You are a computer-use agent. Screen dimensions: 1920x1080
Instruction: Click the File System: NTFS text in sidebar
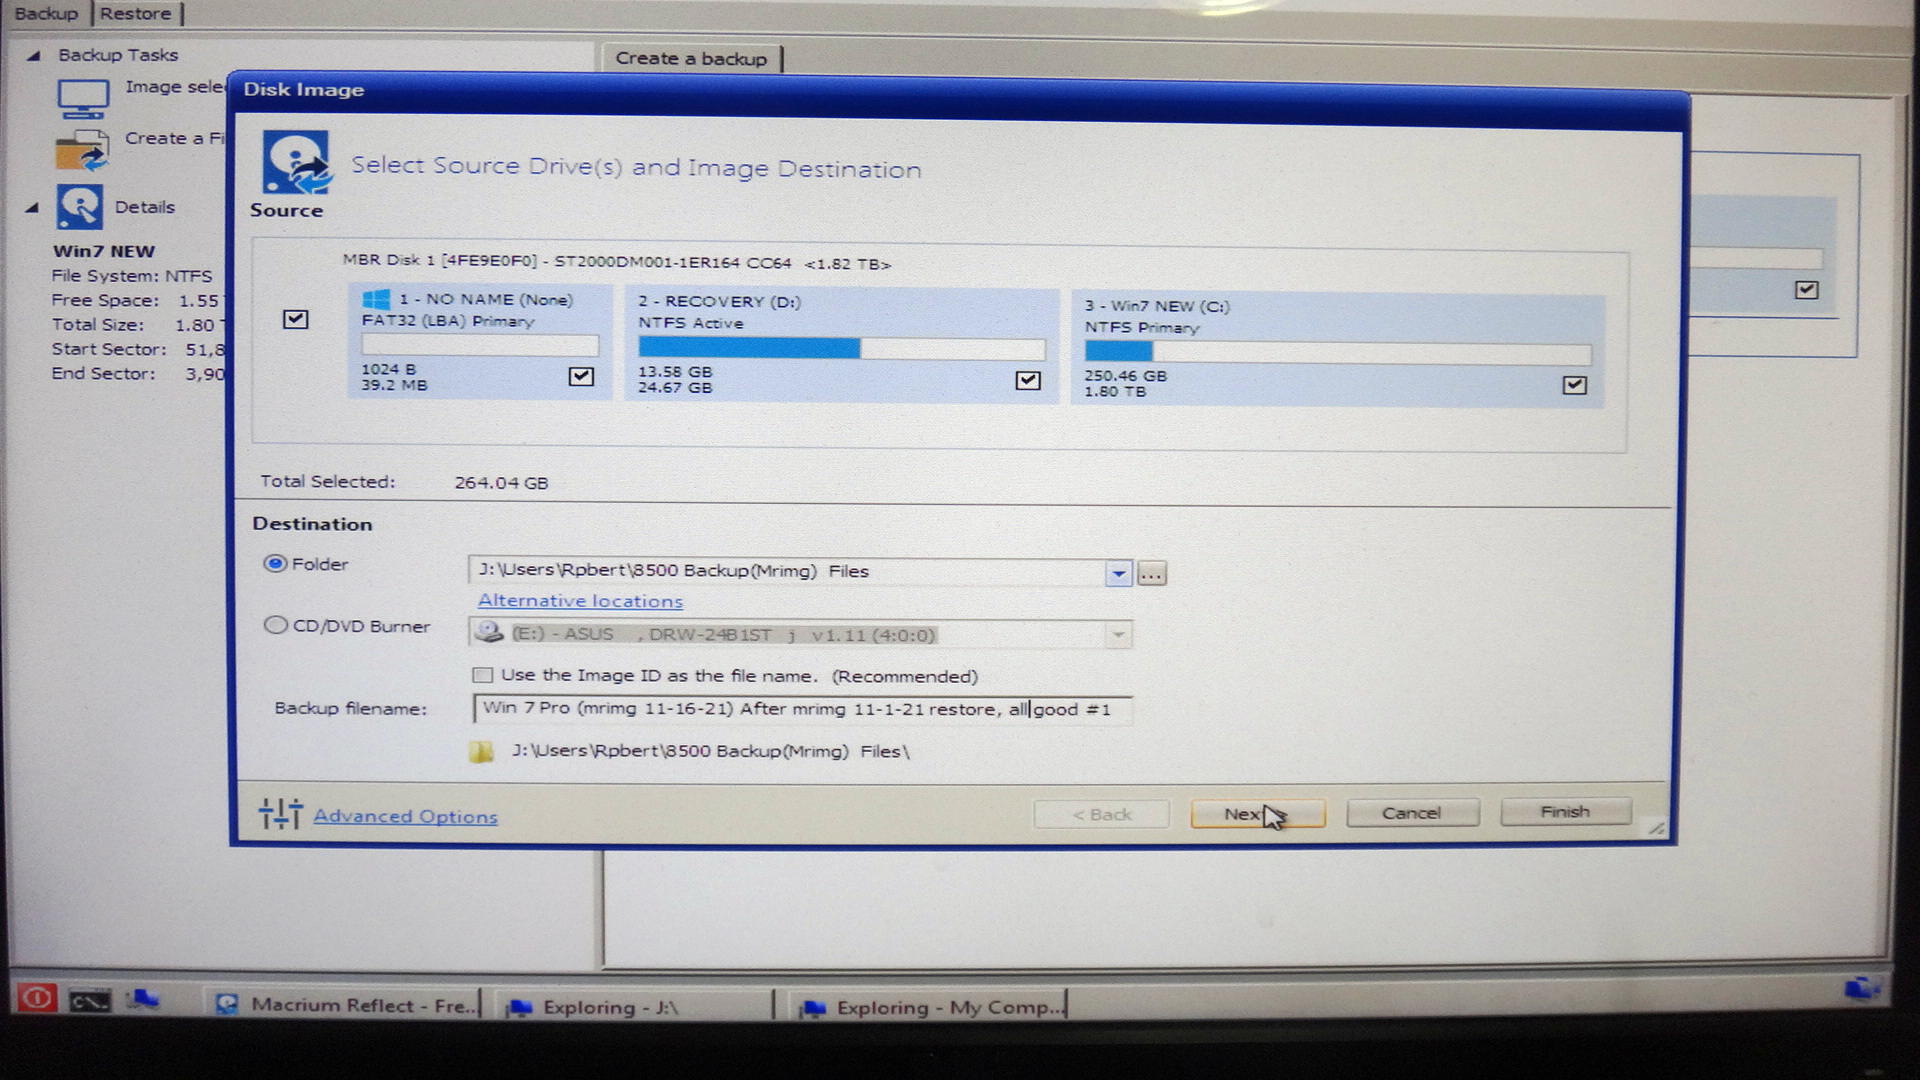tap(132, 276)
